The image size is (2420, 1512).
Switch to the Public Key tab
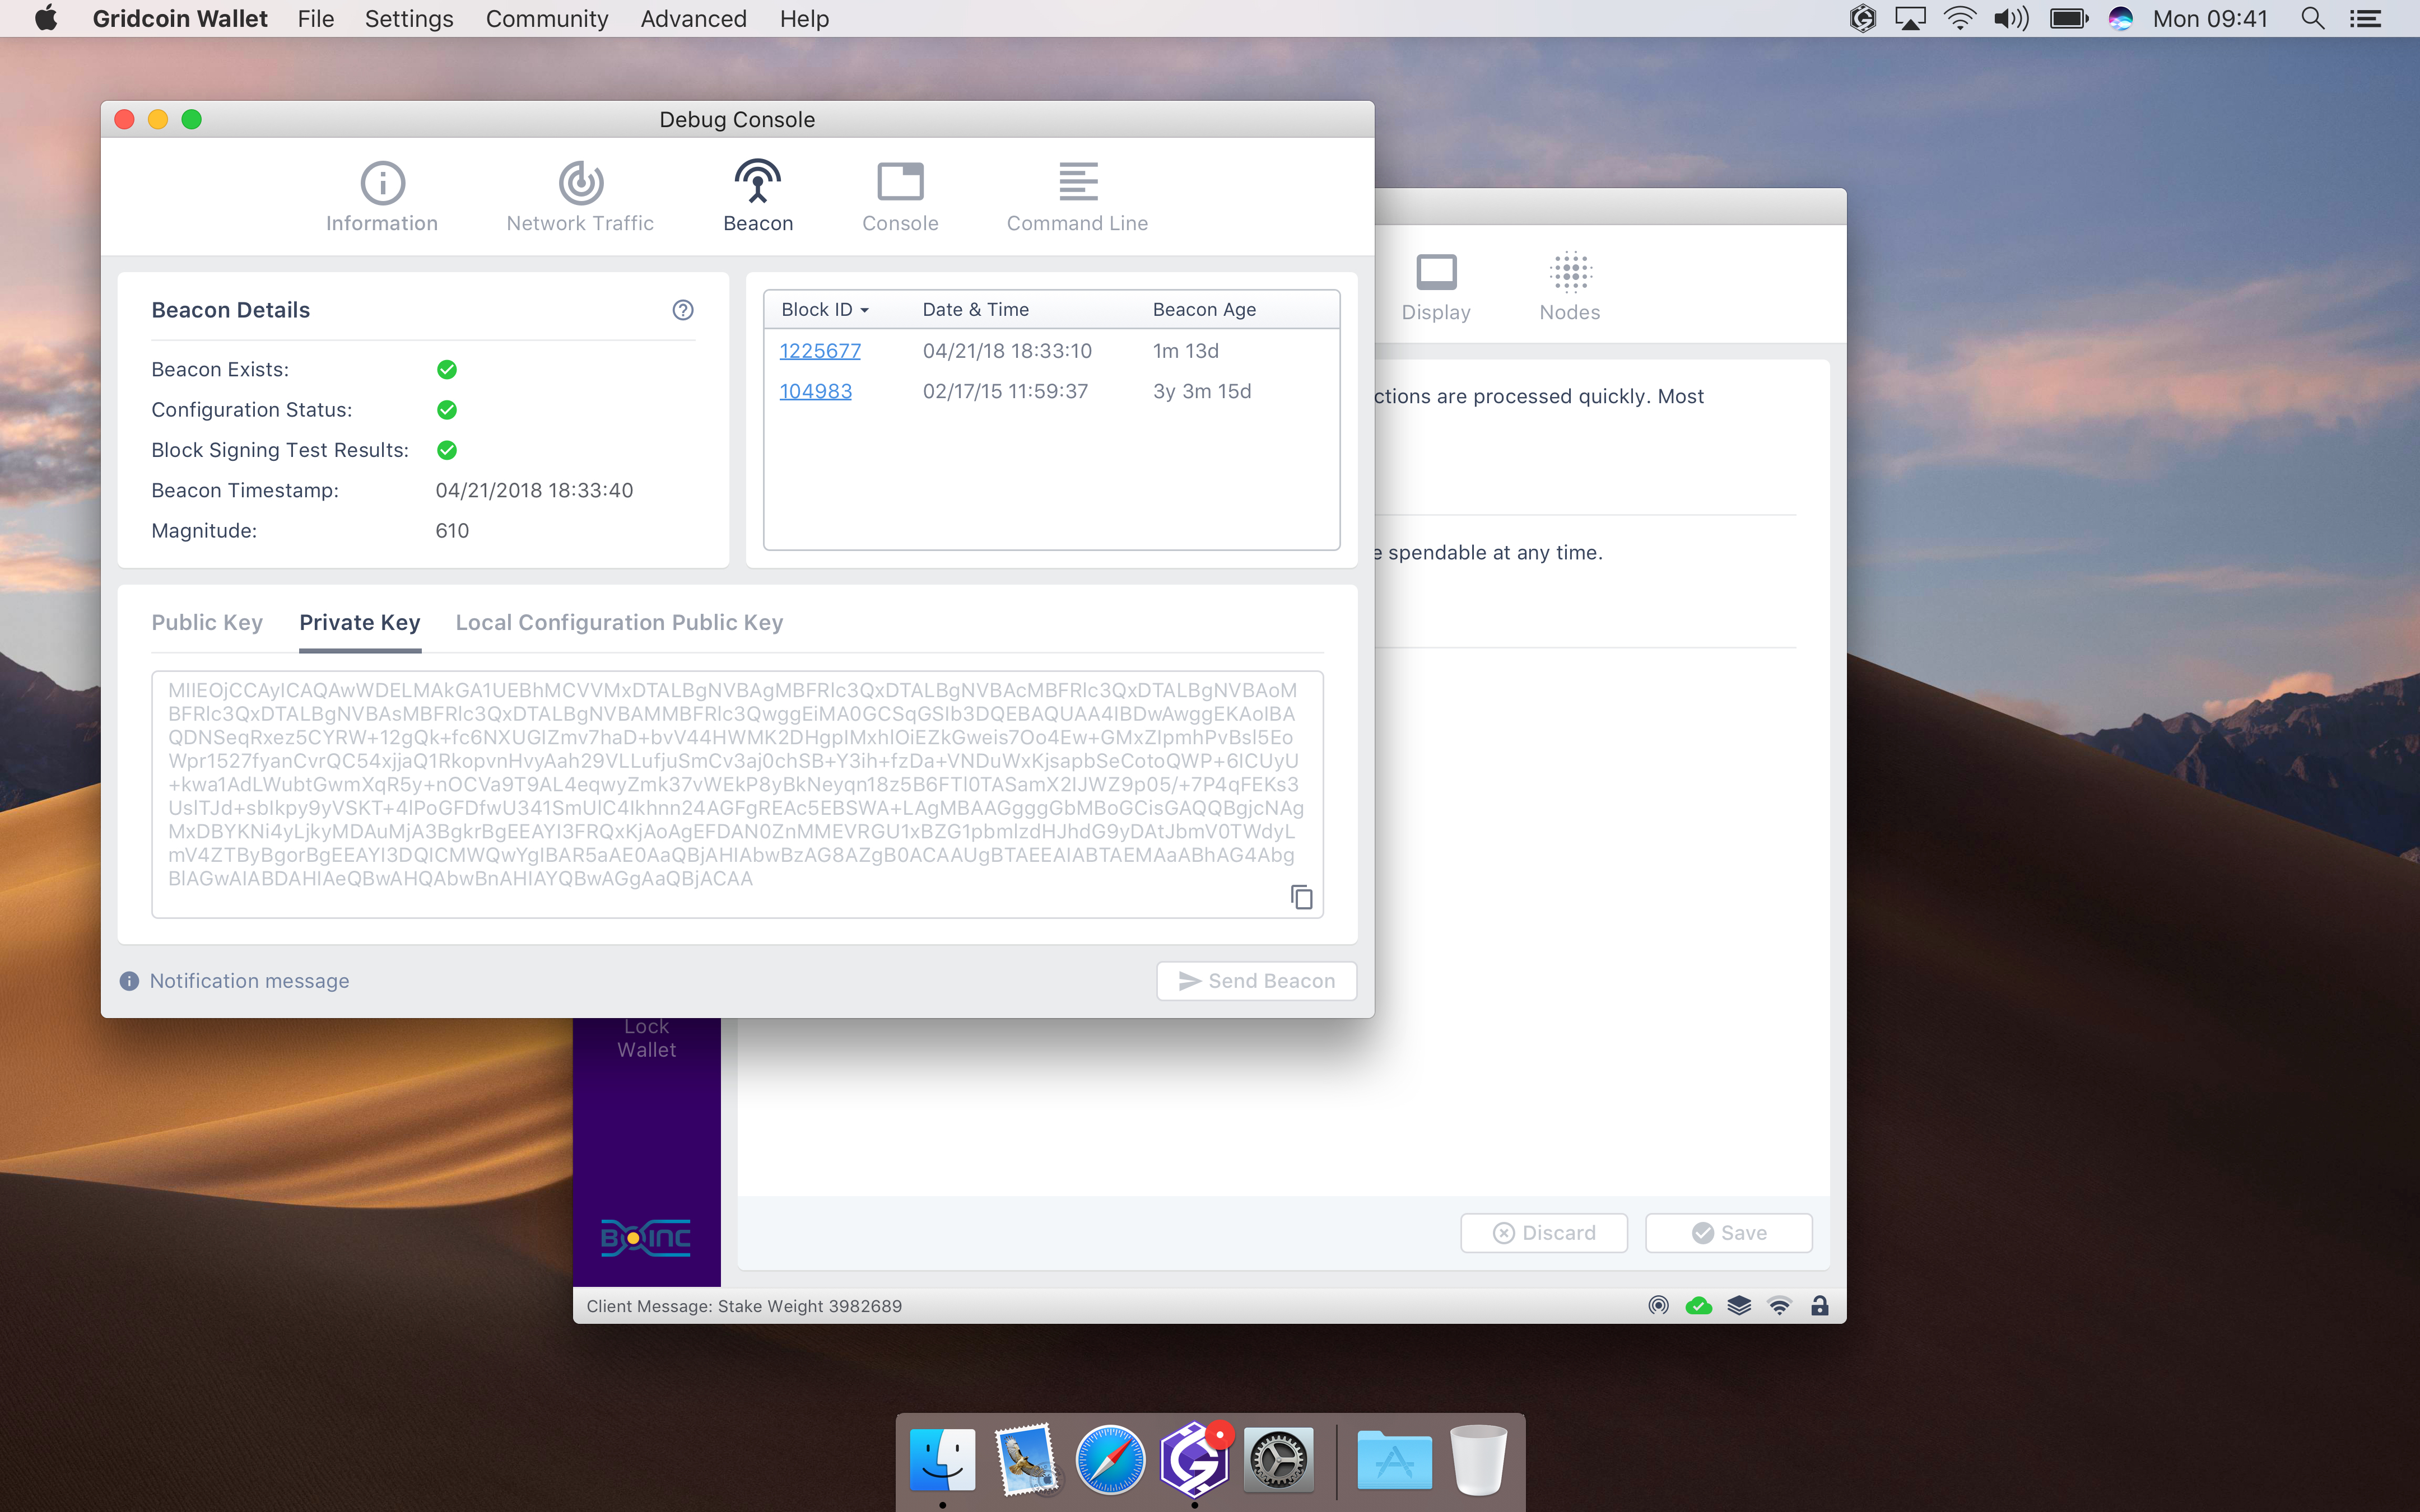[x=207, y=623]
